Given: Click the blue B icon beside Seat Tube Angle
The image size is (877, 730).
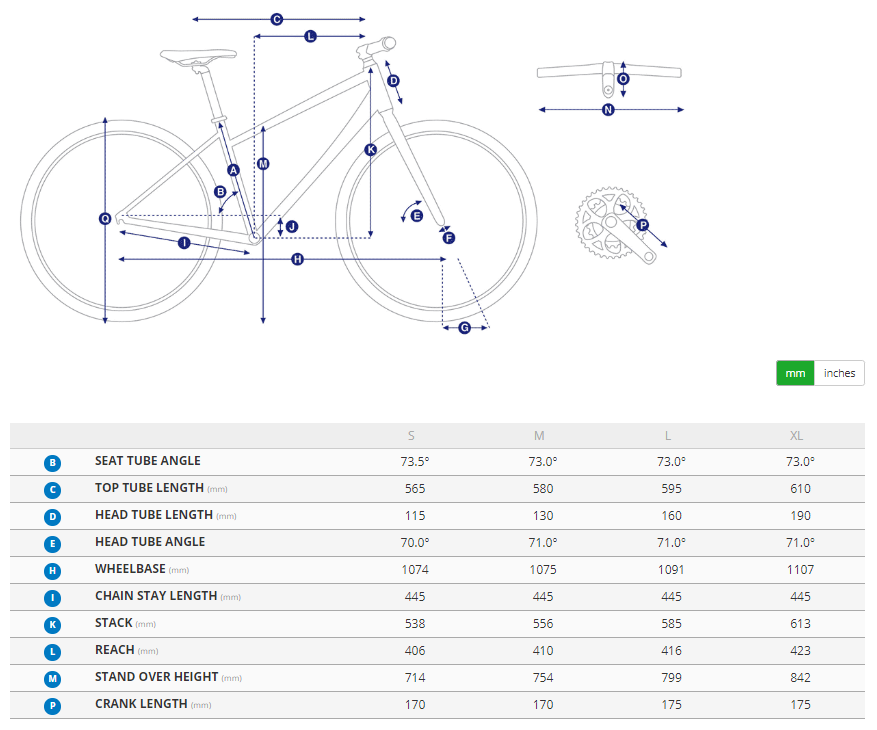Looking at the screenshot, I should (52, 463).
